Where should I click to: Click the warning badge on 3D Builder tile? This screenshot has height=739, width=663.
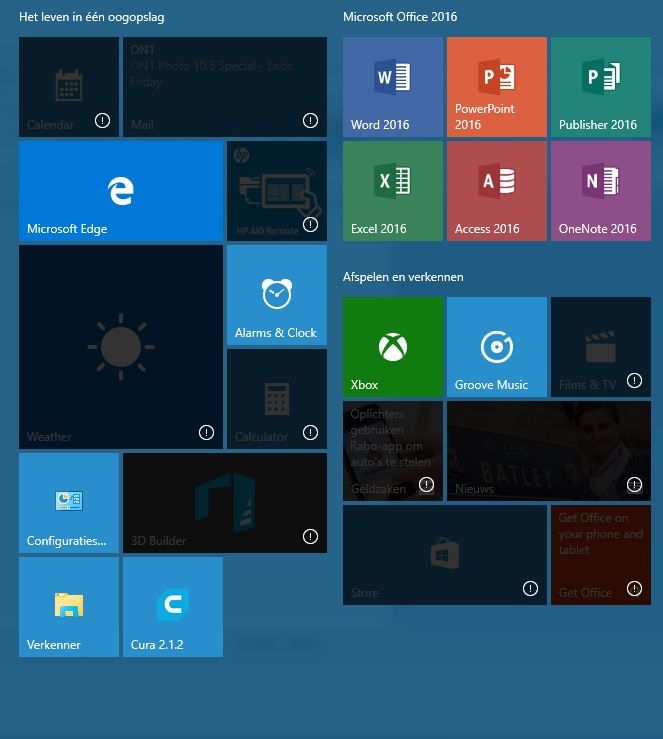point(310,536)
